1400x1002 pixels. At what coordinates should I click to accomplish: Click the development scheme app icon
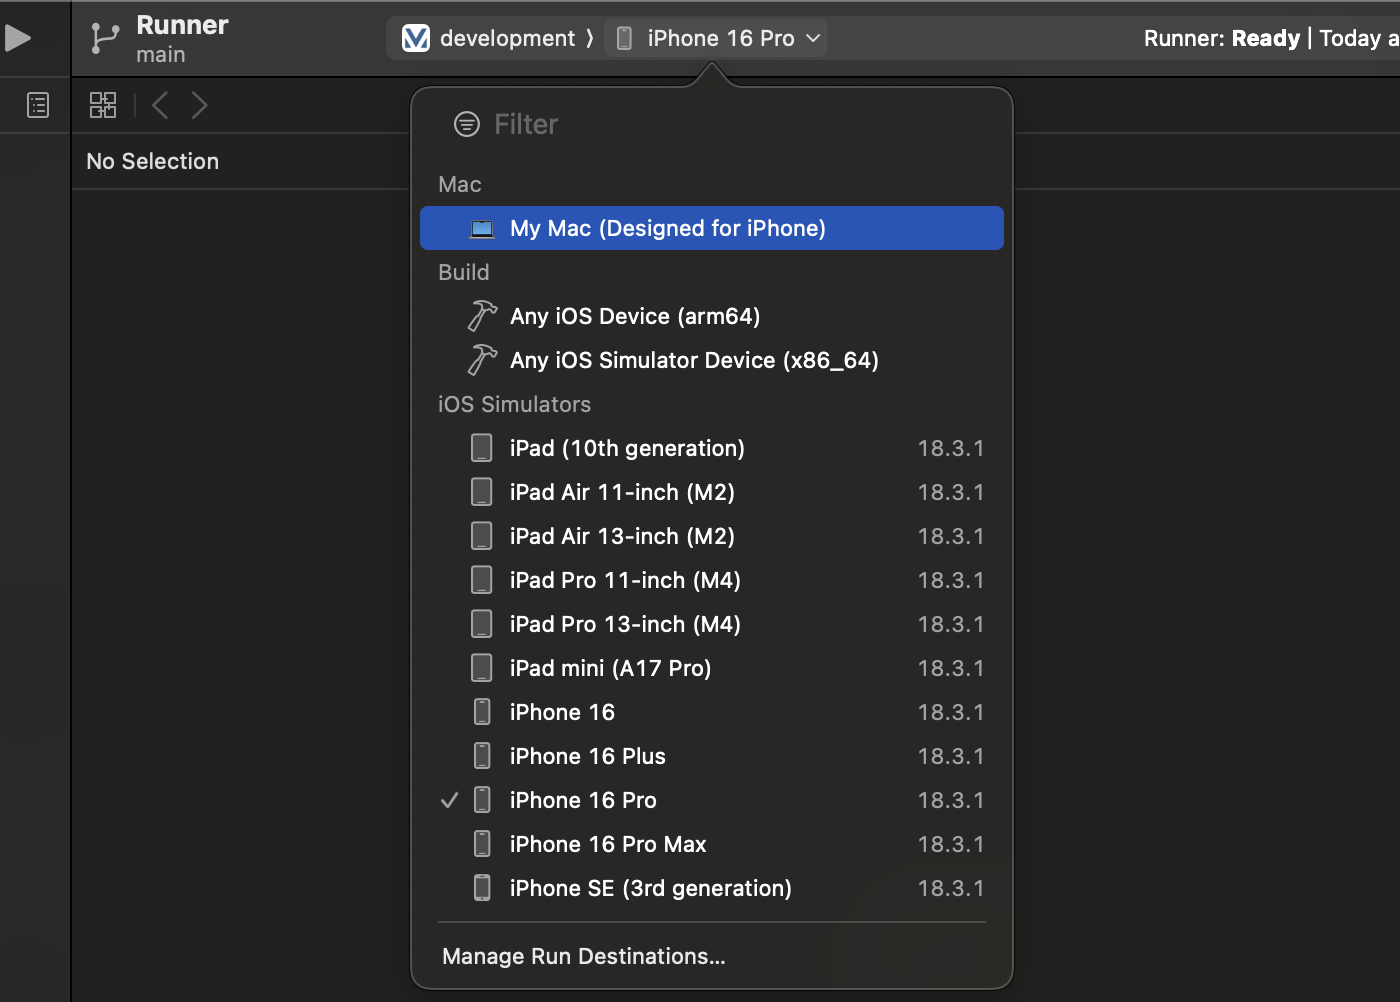tap(416, 38)
